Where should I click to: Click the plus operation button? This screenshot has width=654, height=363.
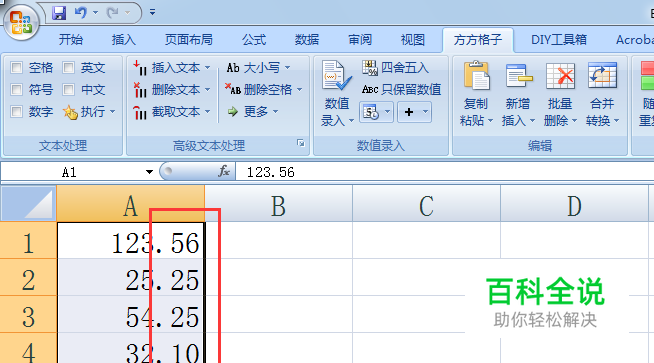409,112
